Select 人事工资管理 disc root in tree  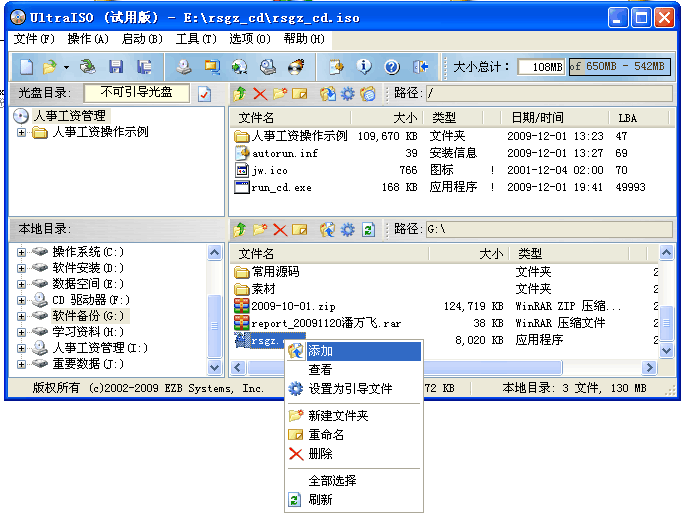tap(70, 116)
